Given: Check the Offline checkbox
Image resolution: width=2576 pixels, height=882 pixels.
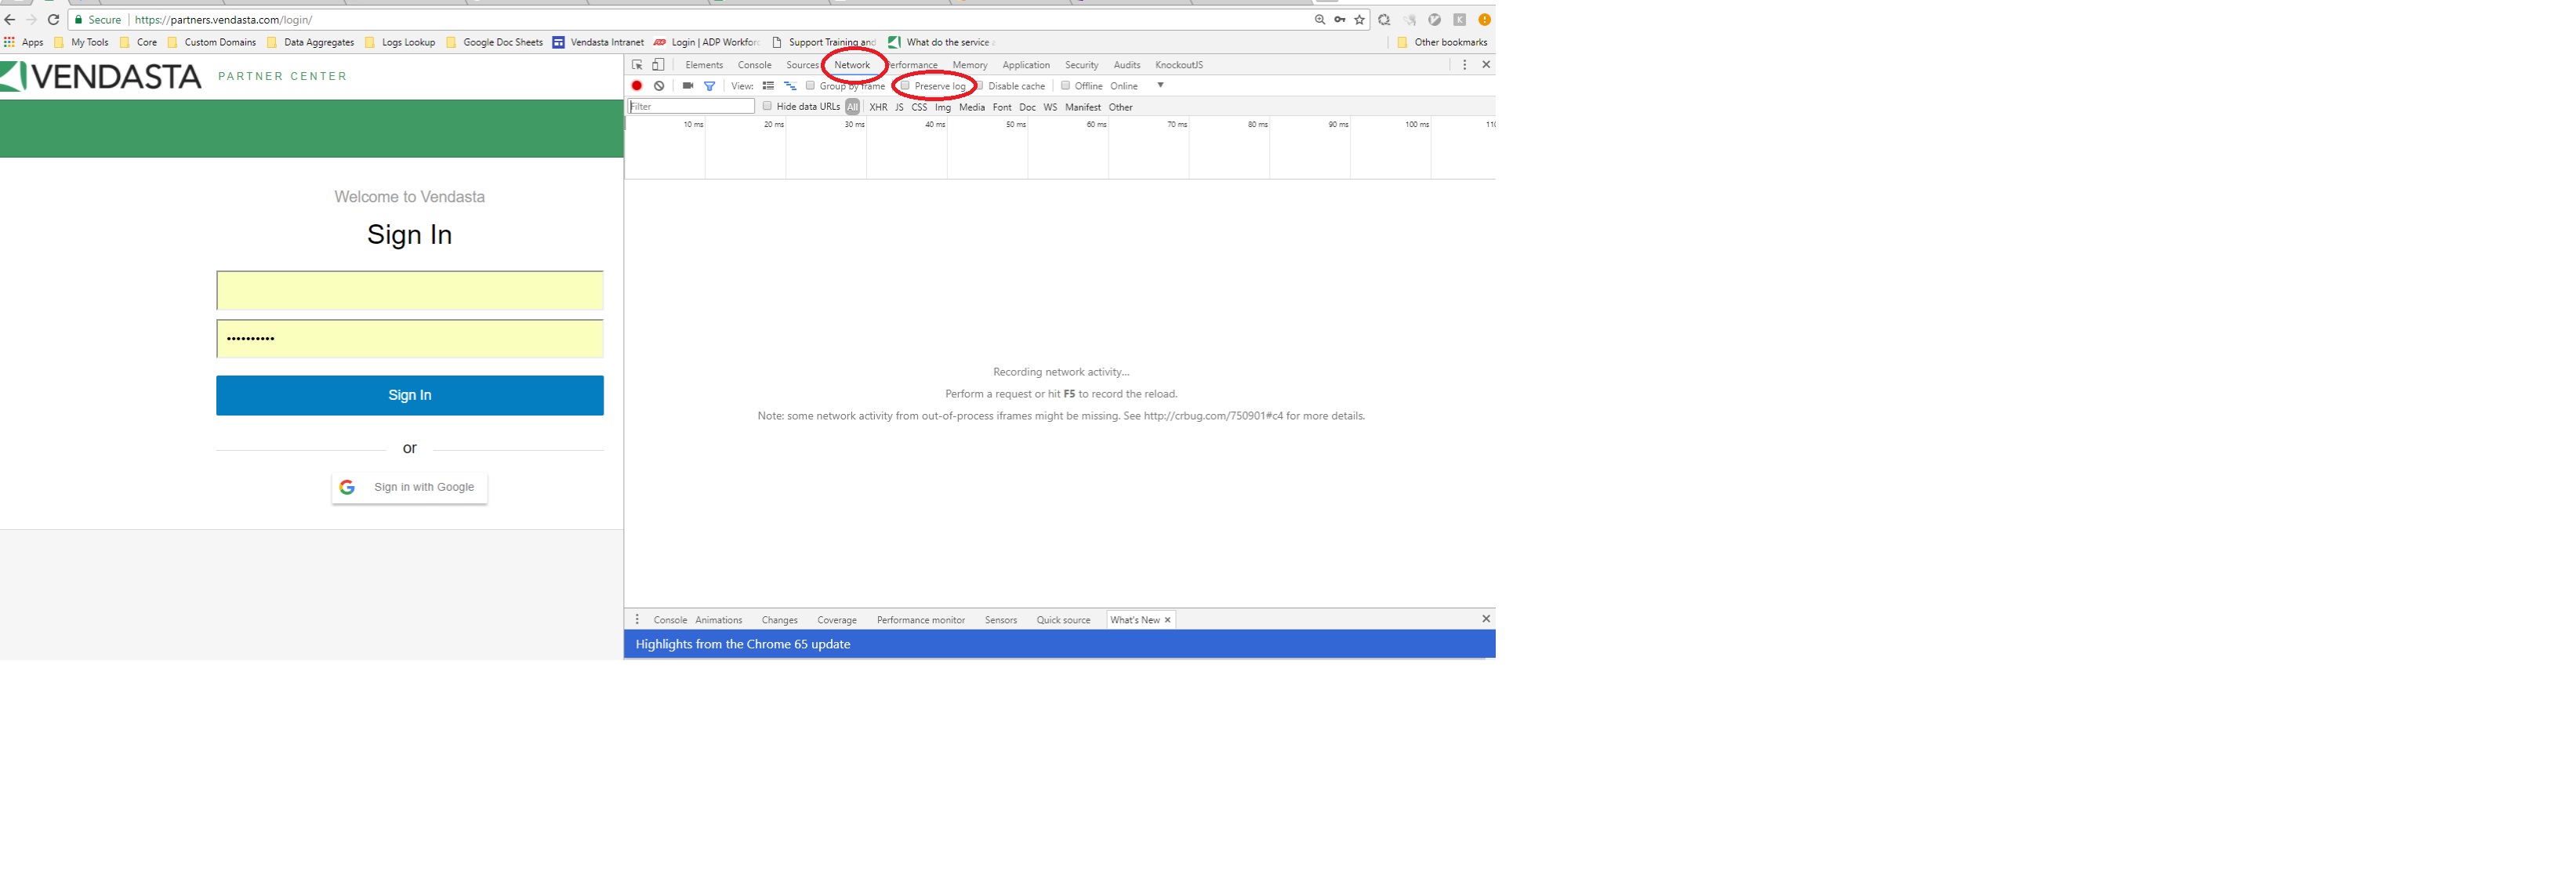Looking at the screenshot, I should pos(1065,86).
